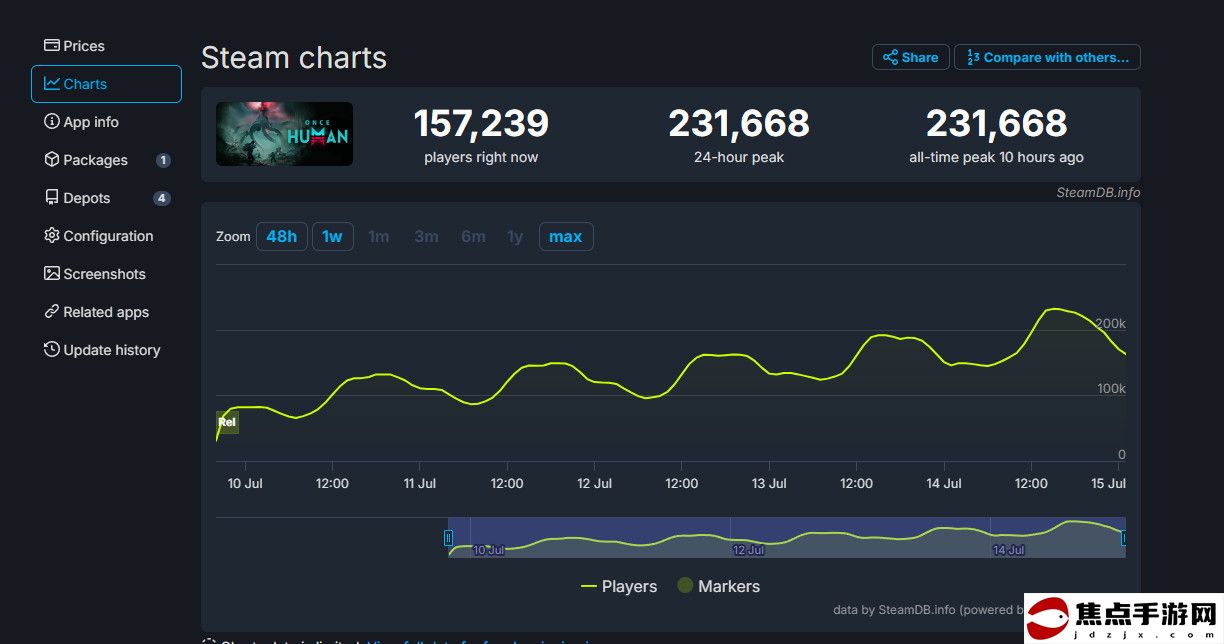The image size is (1224, 644).
Task: Click the 157,239 players right now value
Action: [x=481, y=123]
